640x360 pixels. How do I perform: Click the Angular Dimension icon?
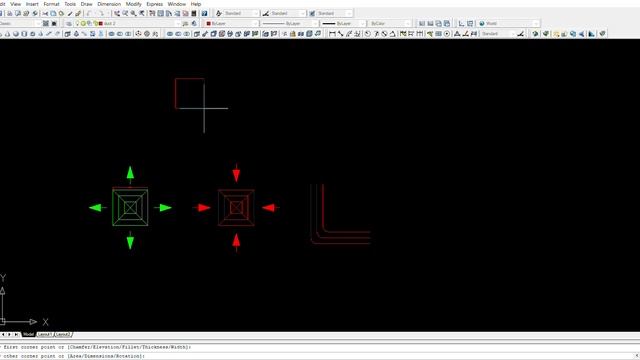[393, 34]
